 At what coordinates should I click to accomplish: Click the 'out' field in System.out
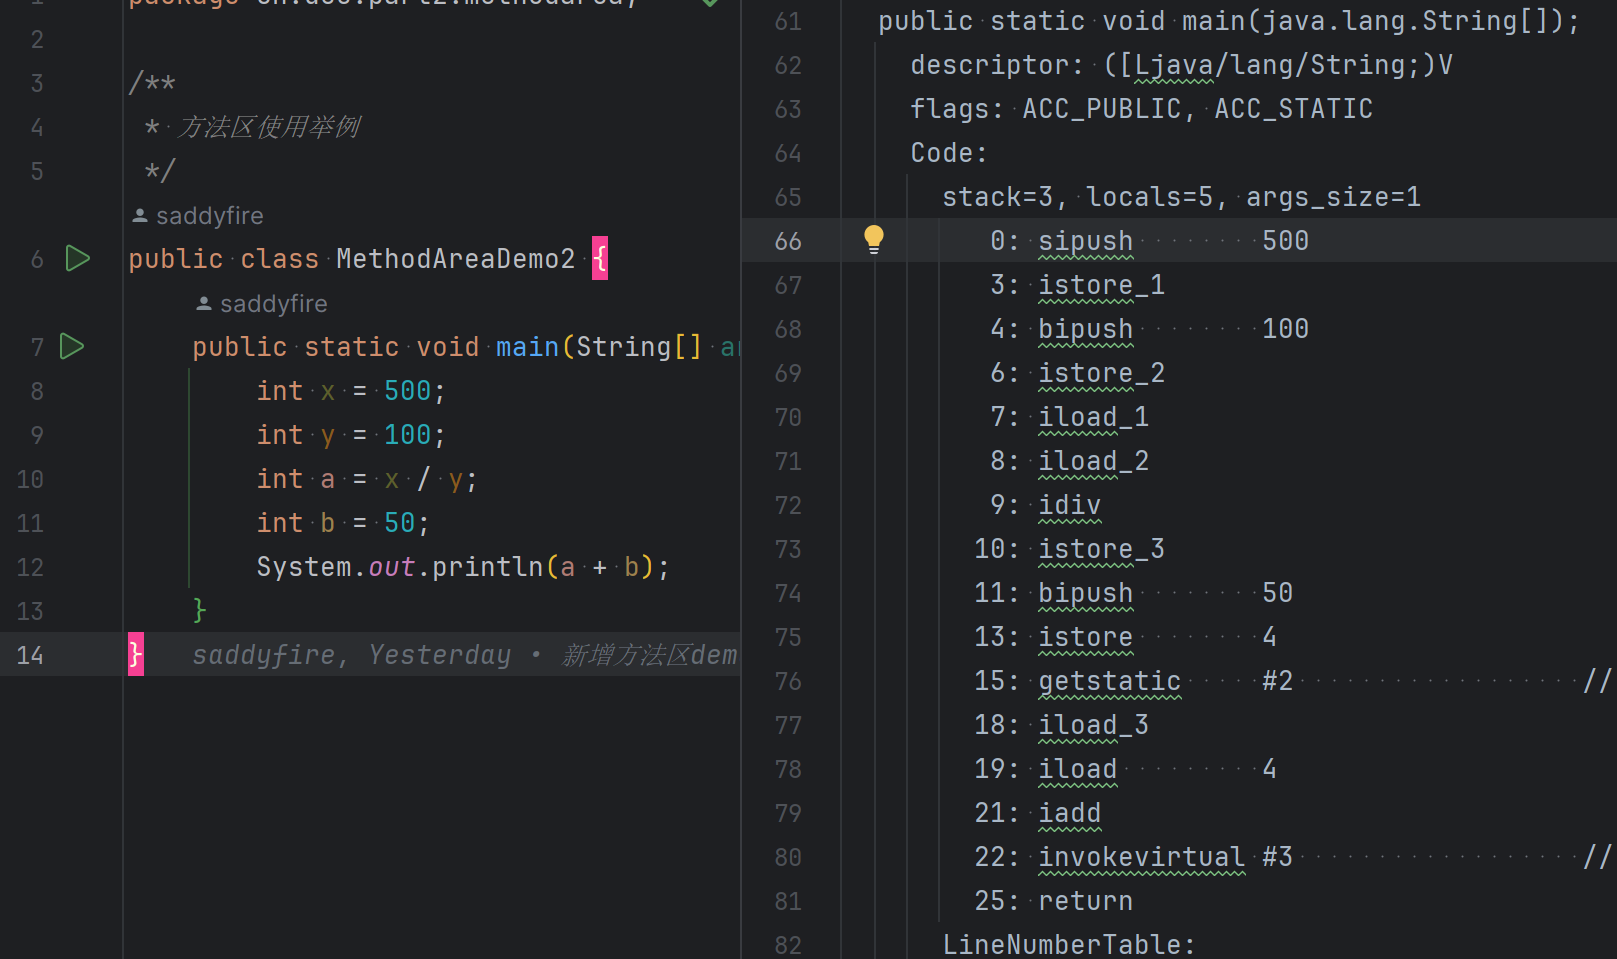pyautogui.click(x=391, y=567)
